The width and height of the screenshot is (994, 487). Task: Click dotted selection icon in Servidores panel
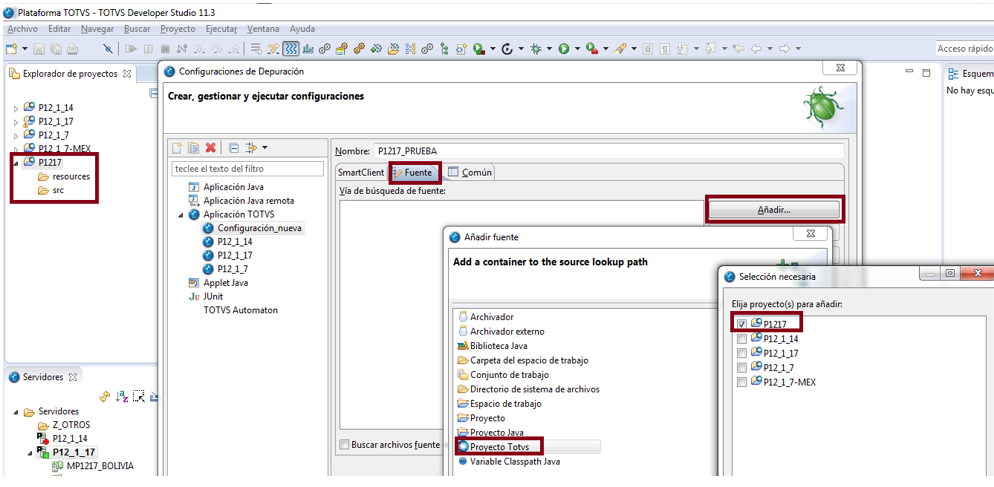click(x=139, y=397)
